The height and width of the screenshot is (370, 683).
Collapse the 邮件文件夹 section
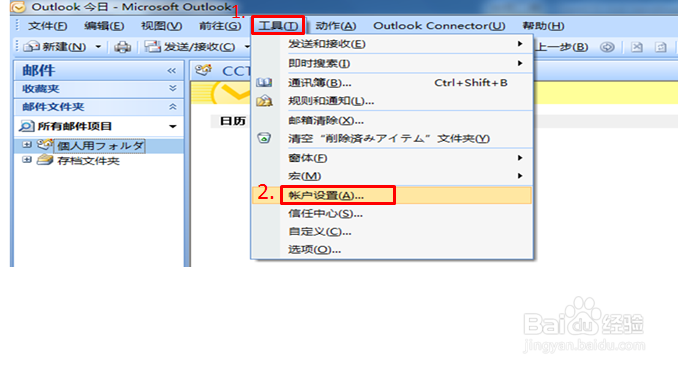[x=172, y=107]
